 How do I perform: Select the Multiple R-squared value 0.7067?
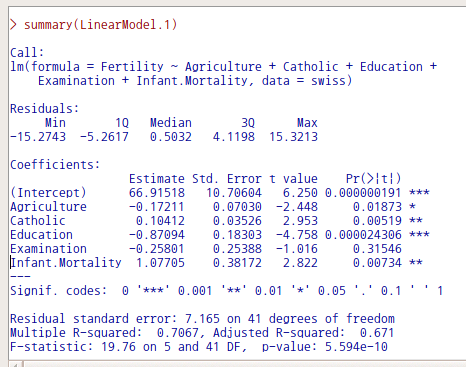coord(178,333)
